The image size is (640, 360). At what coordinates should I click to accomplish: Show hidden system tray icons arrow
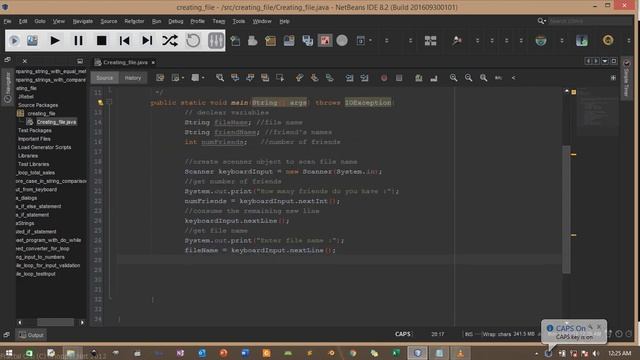536,353
